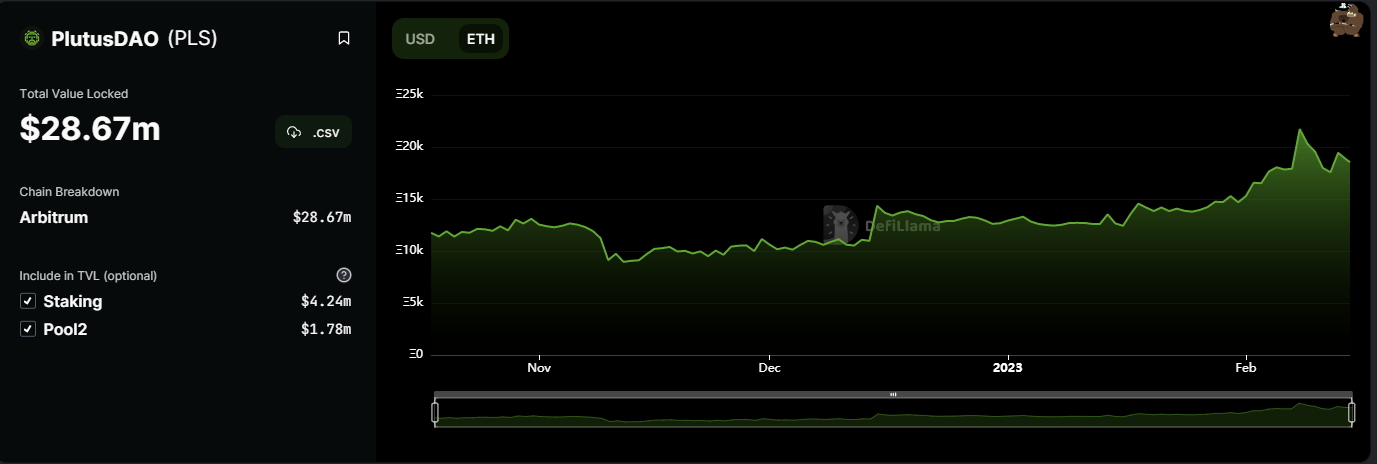Download data with the .csv button
The image size is (1377, 464).
click(x=313, y=132)
